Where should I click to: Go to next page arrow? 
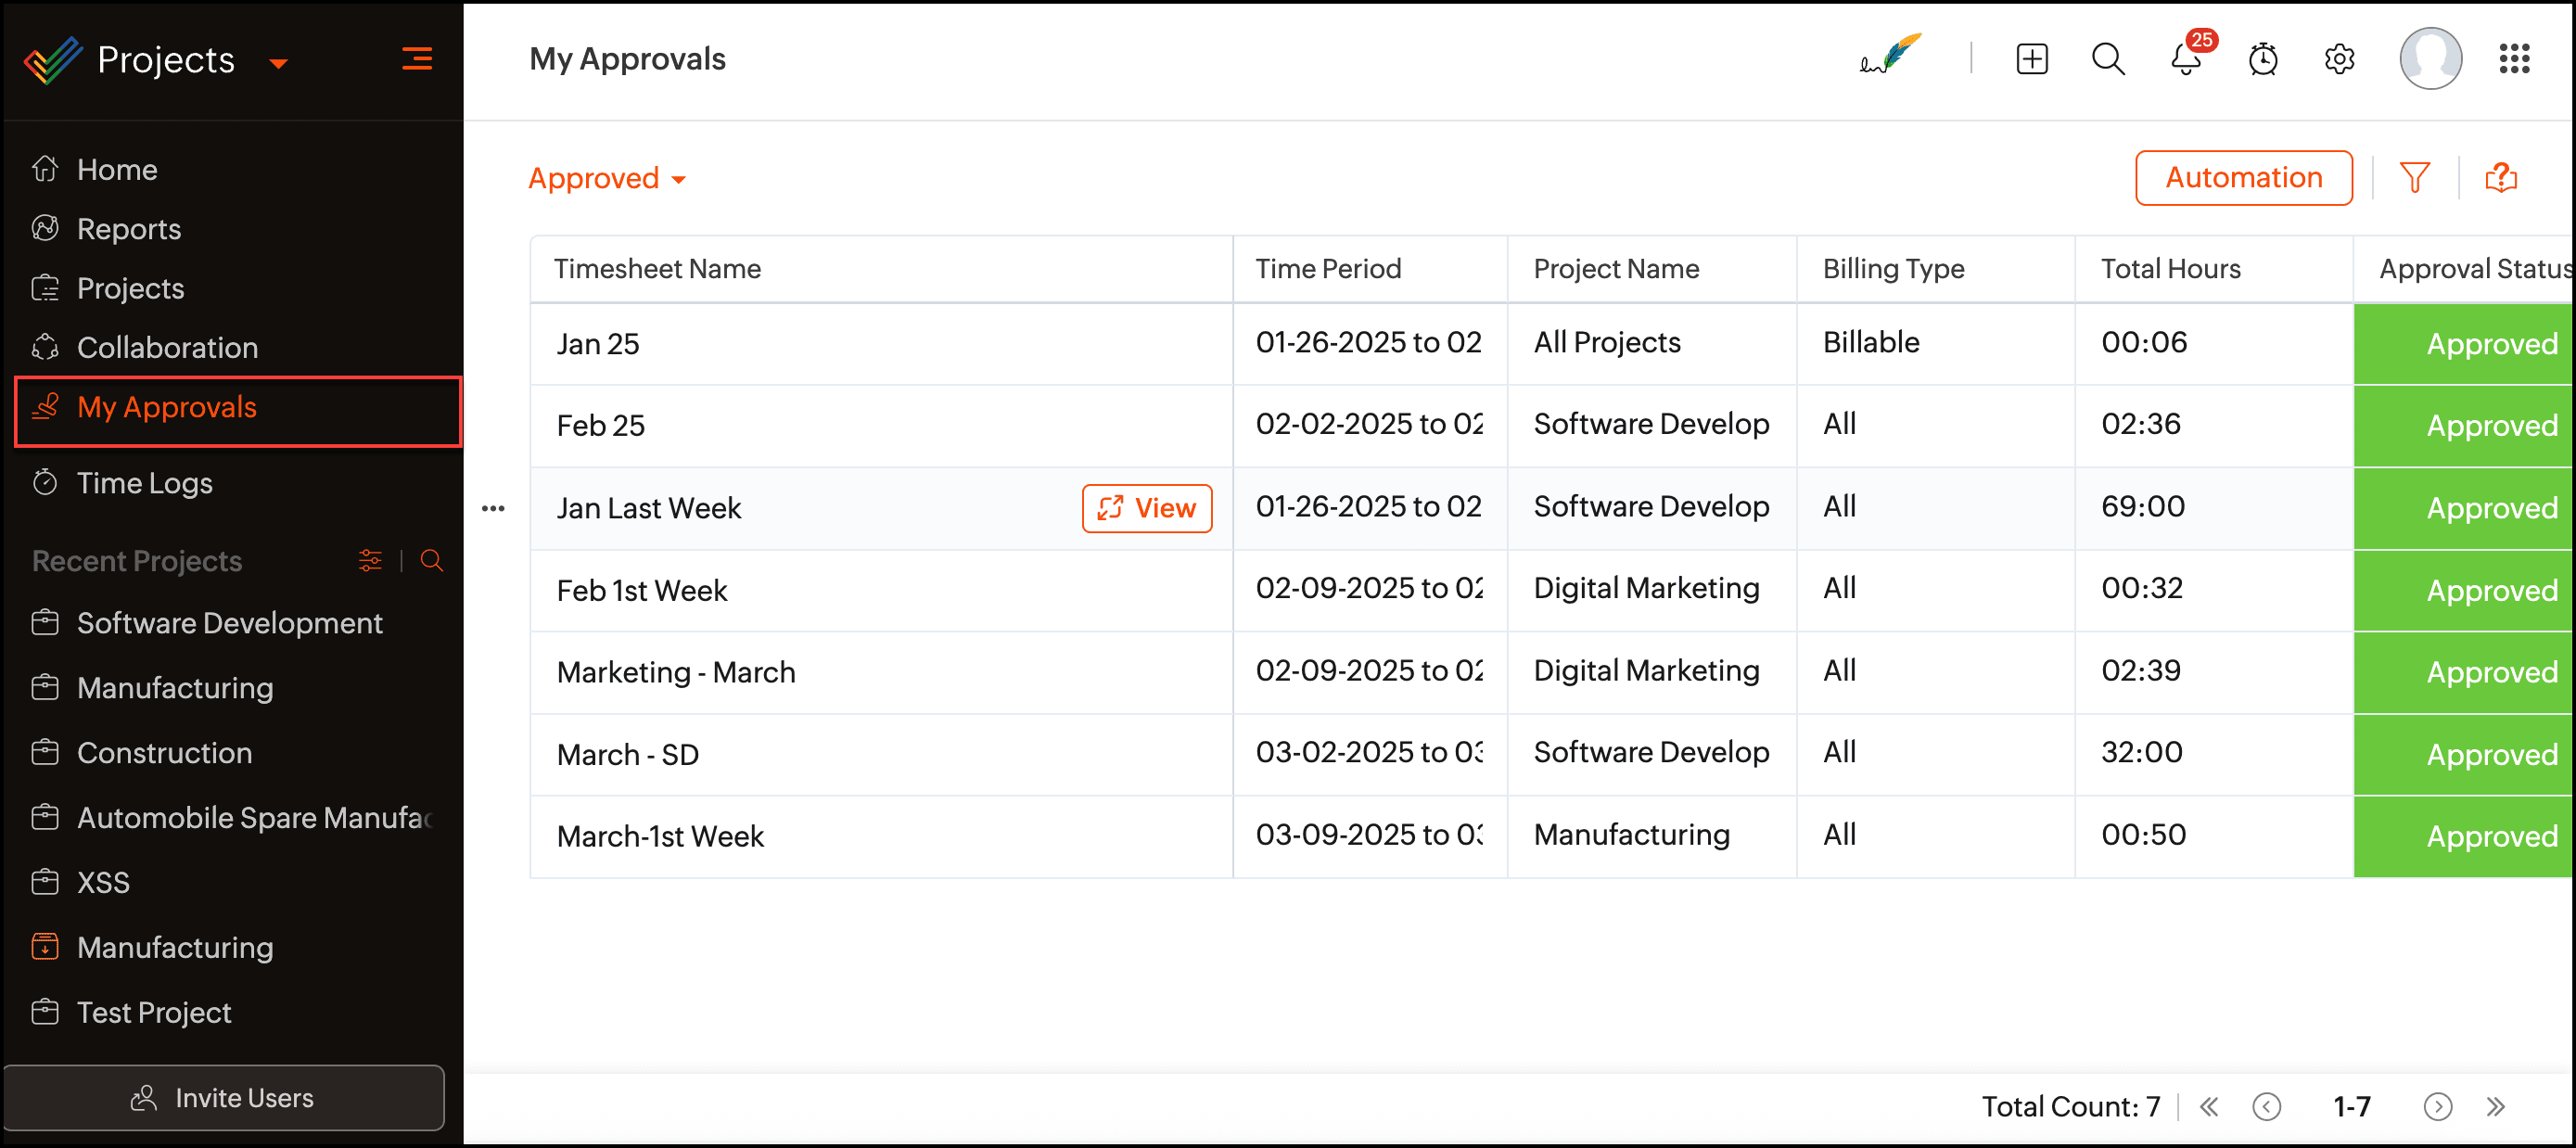click(2437, 1106)
